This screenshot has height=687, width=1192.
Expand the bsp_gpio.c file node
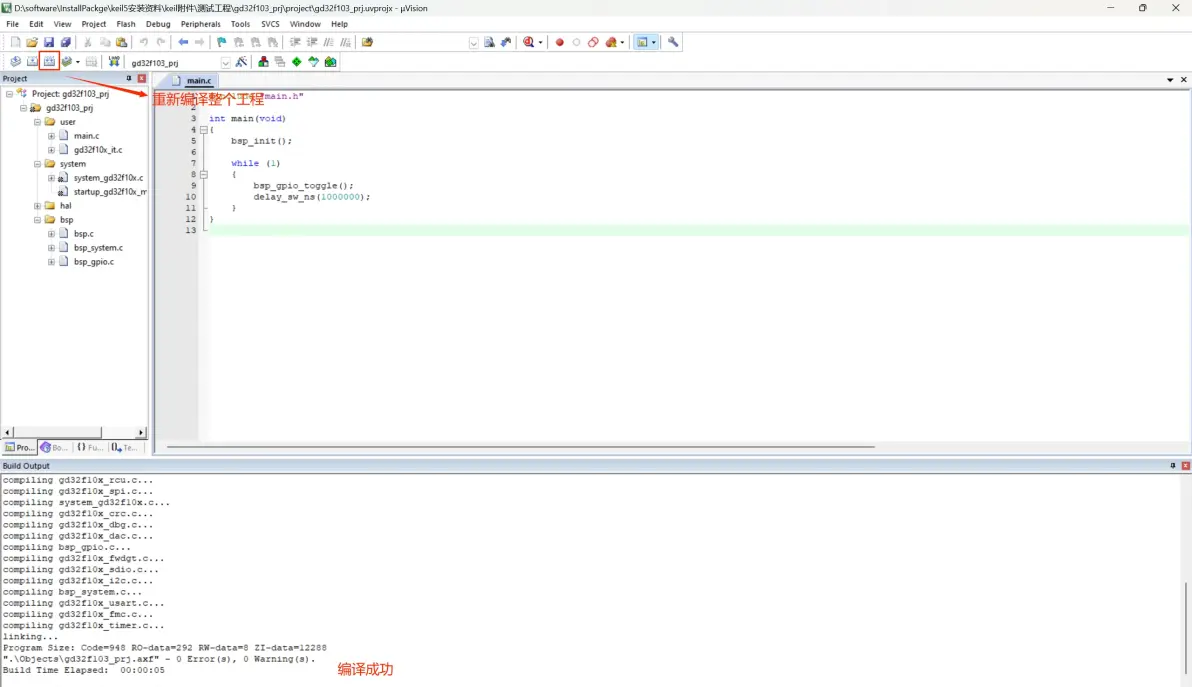[51, 262]
